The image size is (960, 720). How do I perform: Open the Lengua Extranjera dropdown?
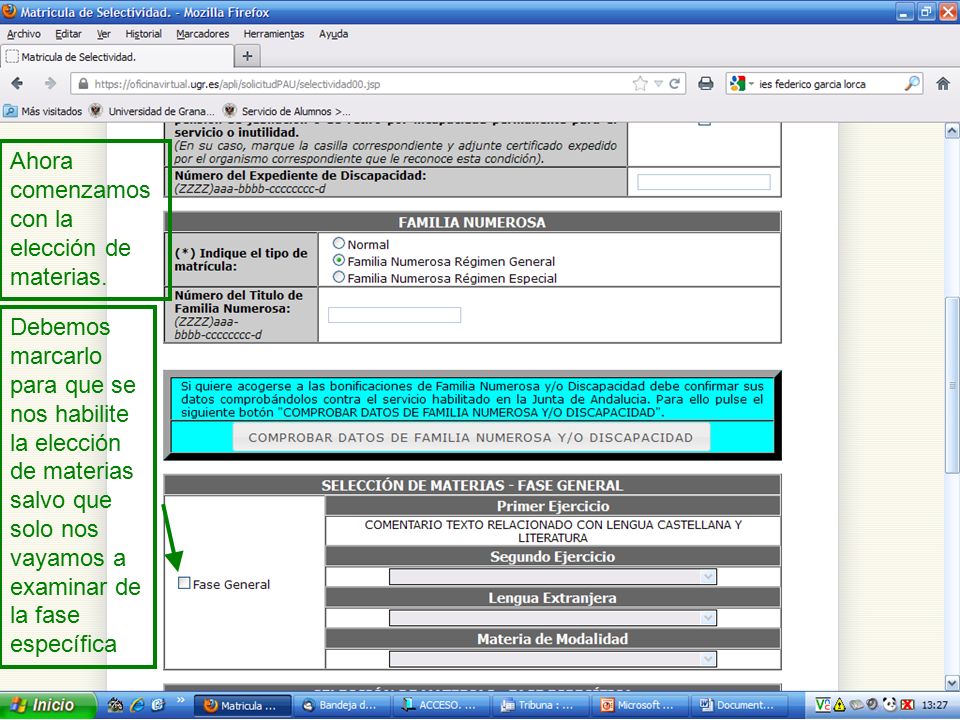coord(552,618)
